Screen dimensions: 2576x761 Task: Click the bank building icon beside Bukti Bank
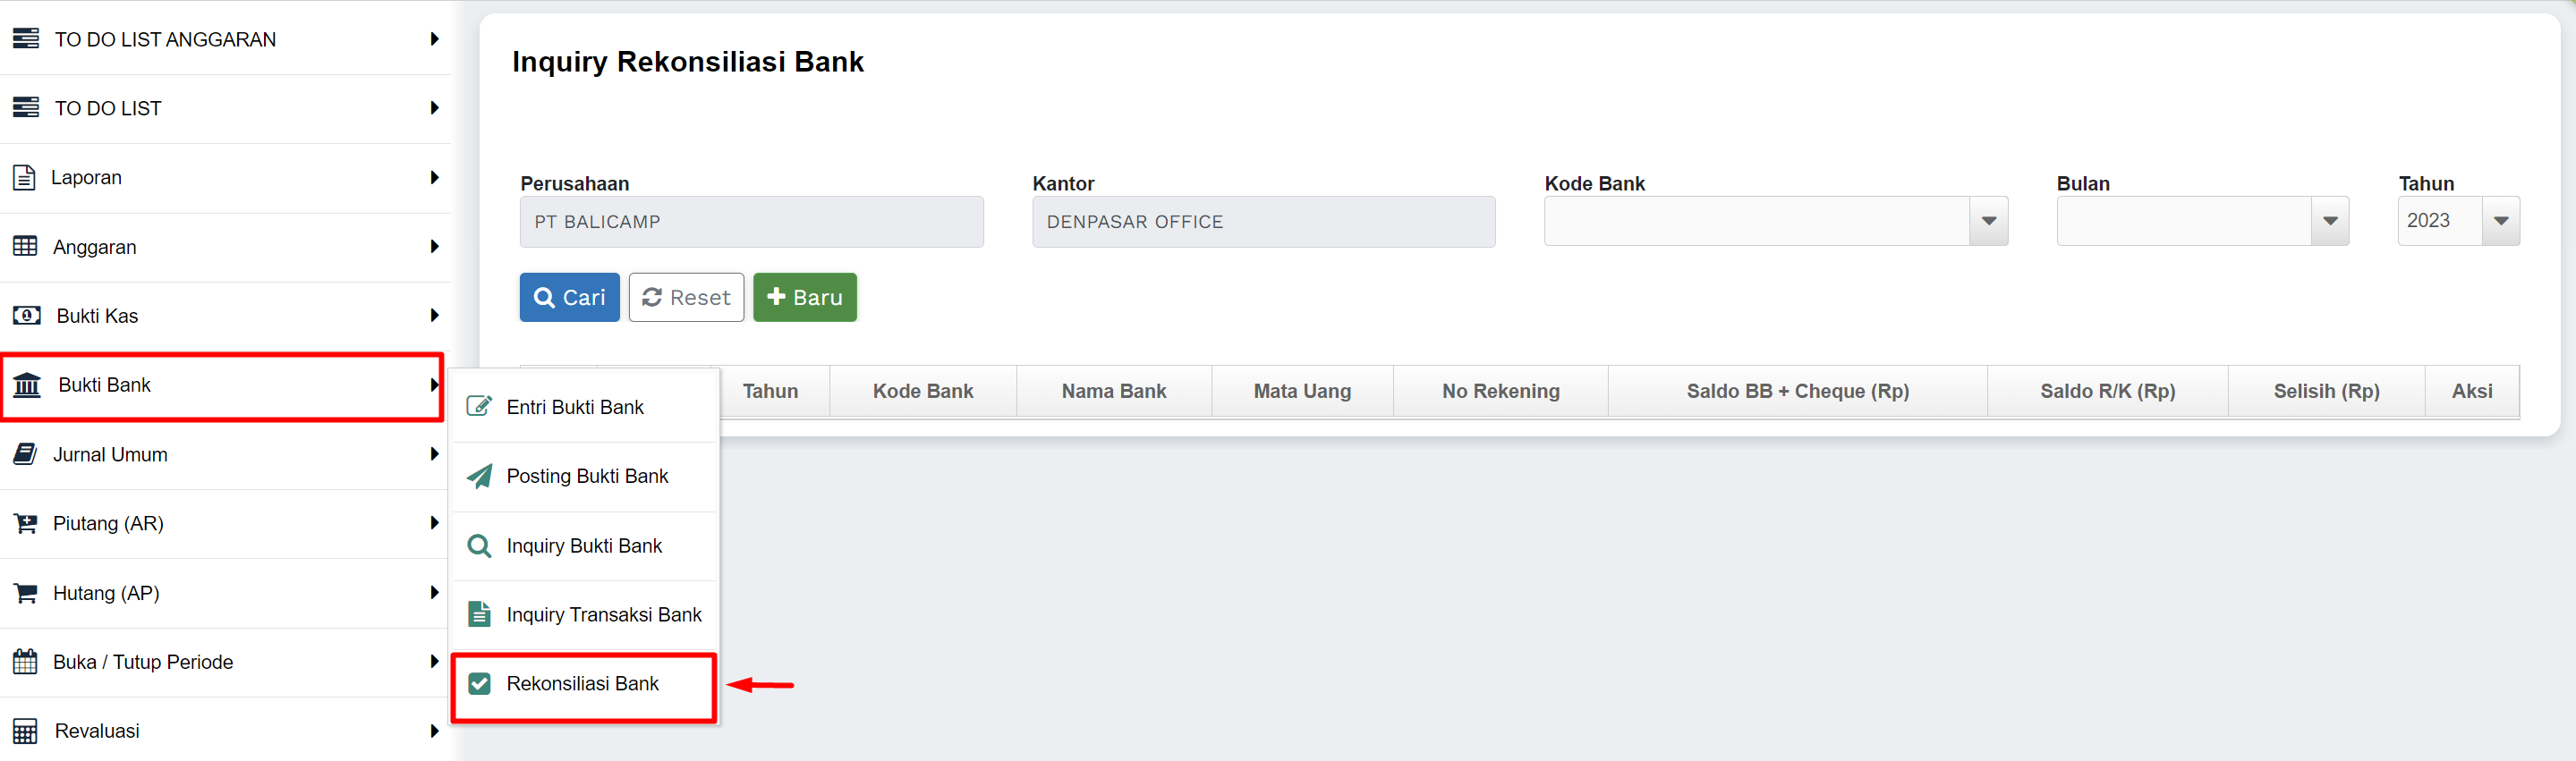pyautogui.click(x=27, y=385)
